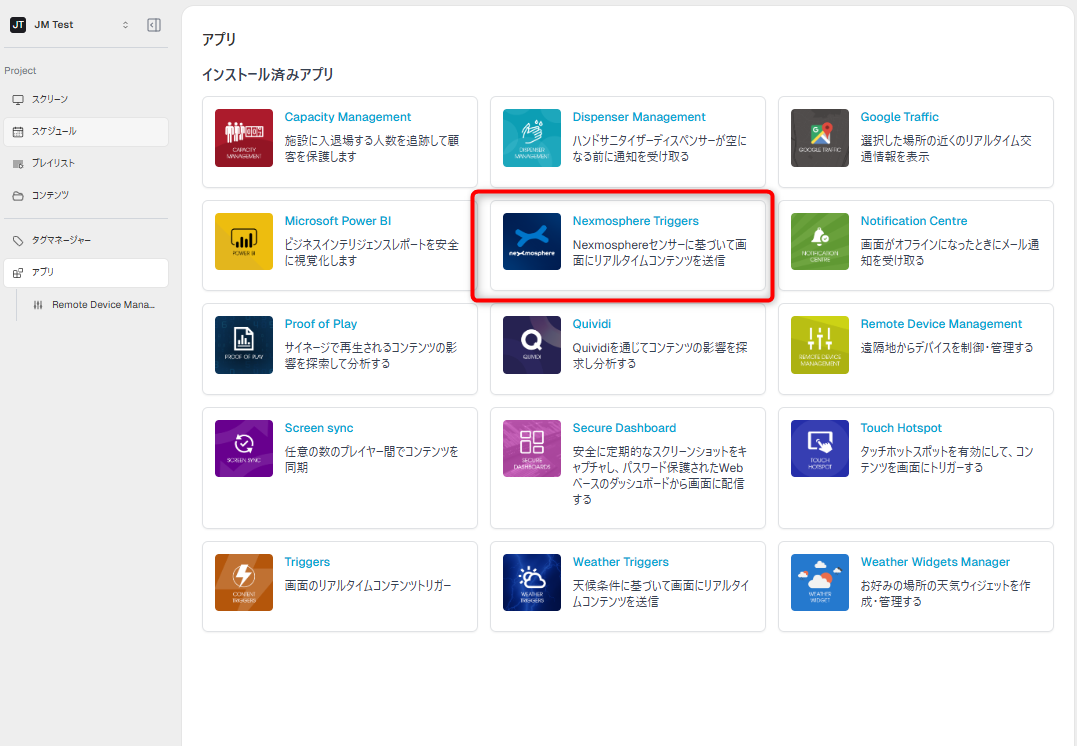This screenshot has width=1077, height=746.
Task: Open the Capacity Management app icon
Action: point(244,138)
